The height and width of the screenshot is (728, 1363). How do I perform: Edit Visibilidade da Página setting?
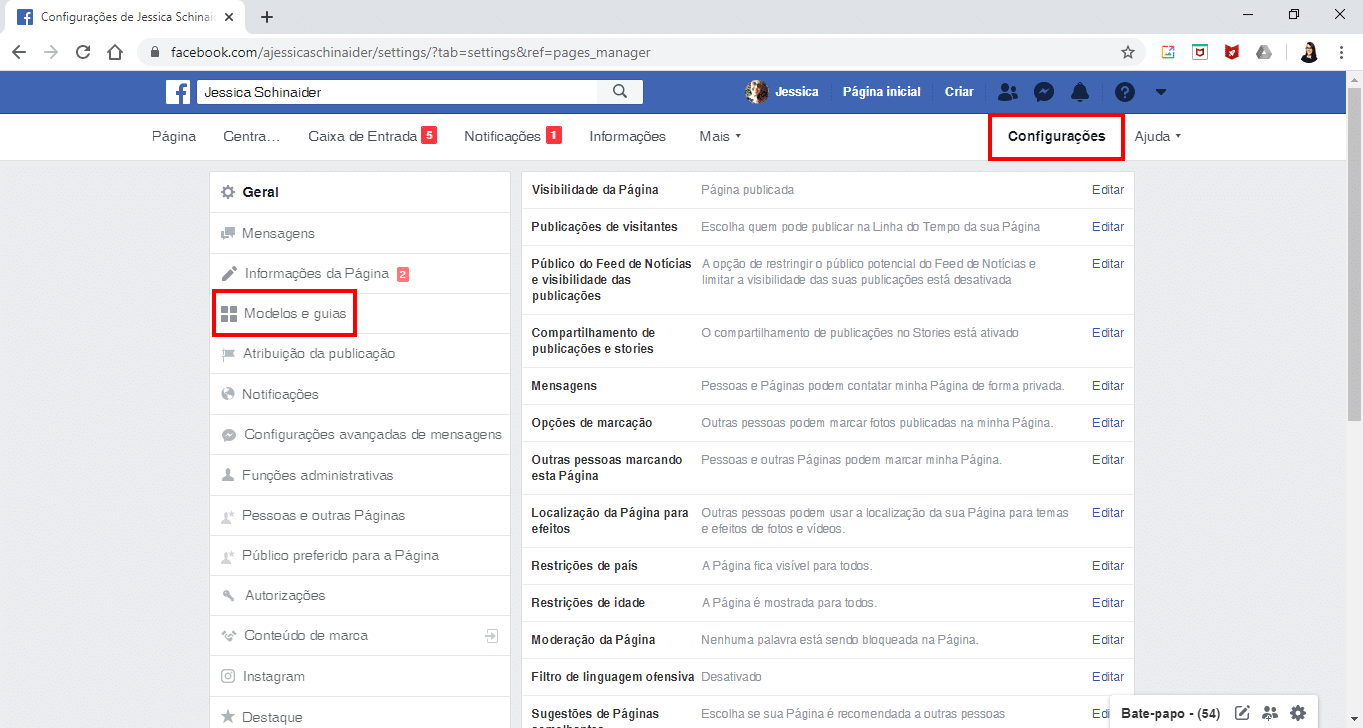pyautogui.click(x=1107, y=189)
